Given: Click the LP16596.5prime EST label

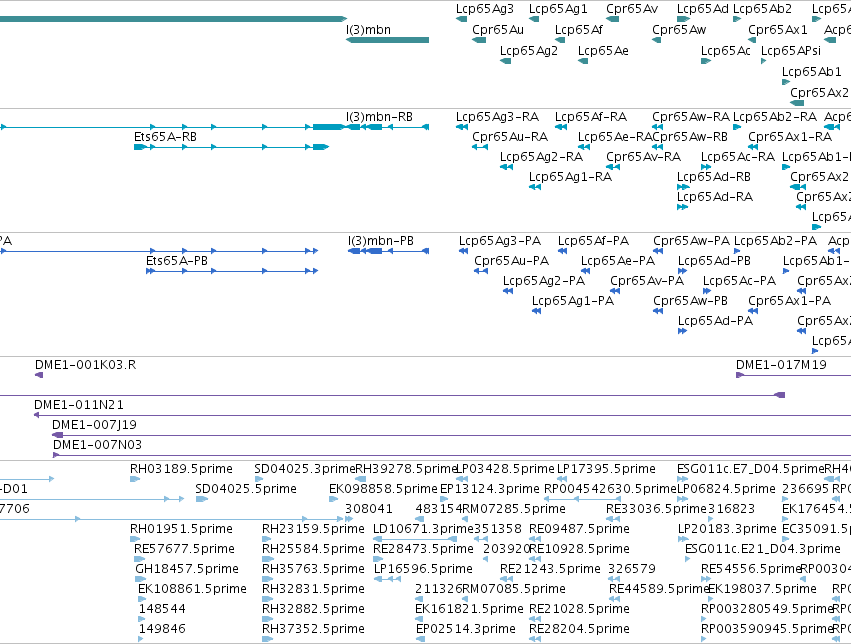Looking at the screenshot, I should [x=423, y=569].
